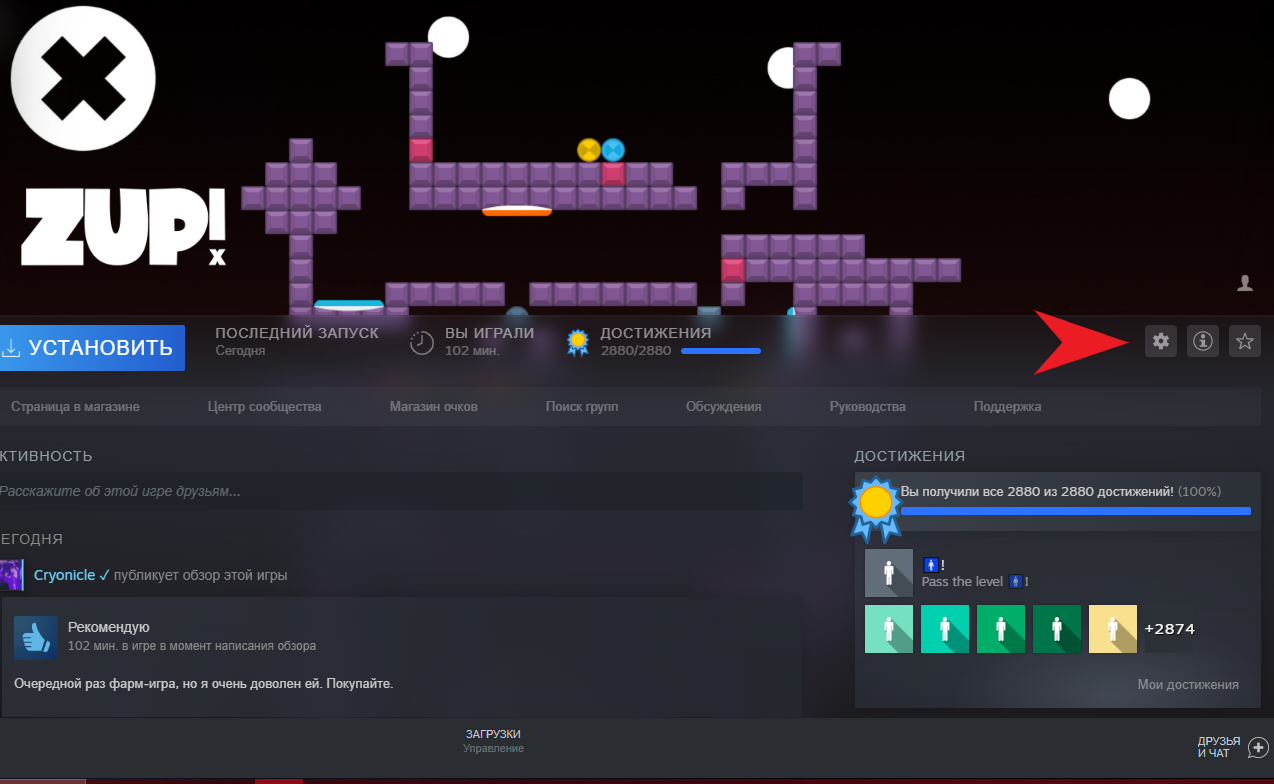This screenshot has height=784, width=1274.
Task: Click the ПОСЛЕДНИЙ ЗАПУСК Сегодня text
Action: coord(297,341)
